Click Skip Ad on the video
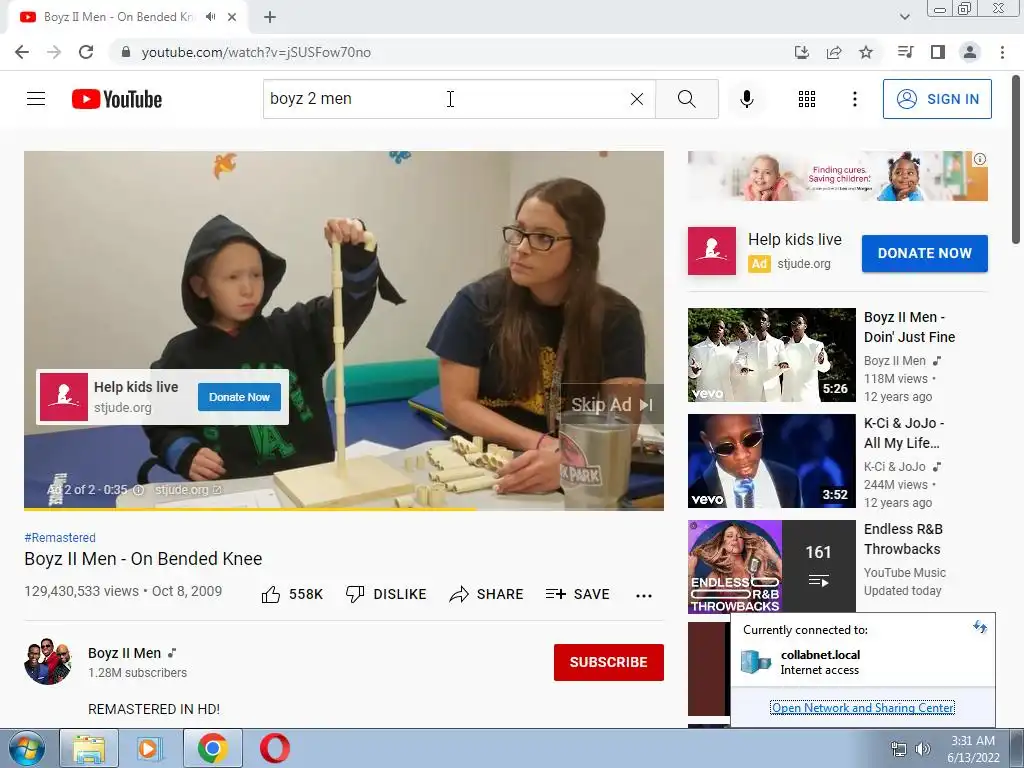 (612, 405)
